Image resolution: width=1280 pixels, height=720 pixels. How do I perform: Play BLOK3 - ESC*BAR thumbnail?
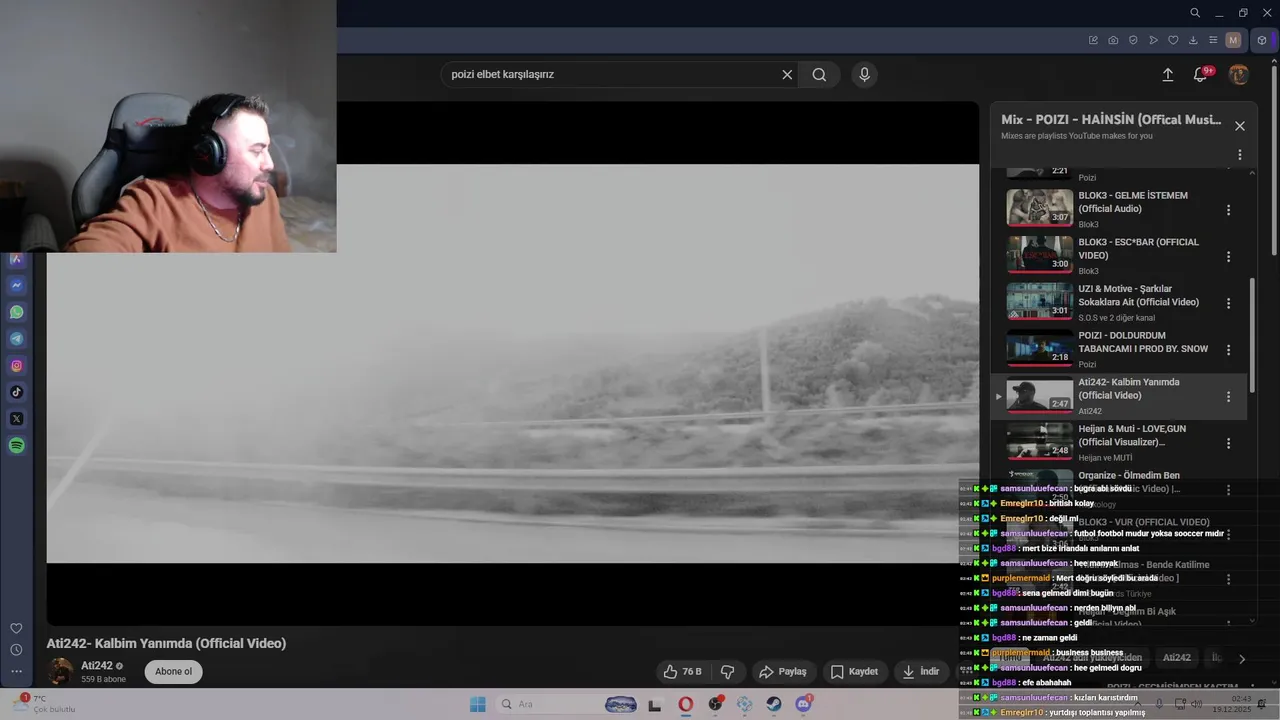[x=1040, y=254]
